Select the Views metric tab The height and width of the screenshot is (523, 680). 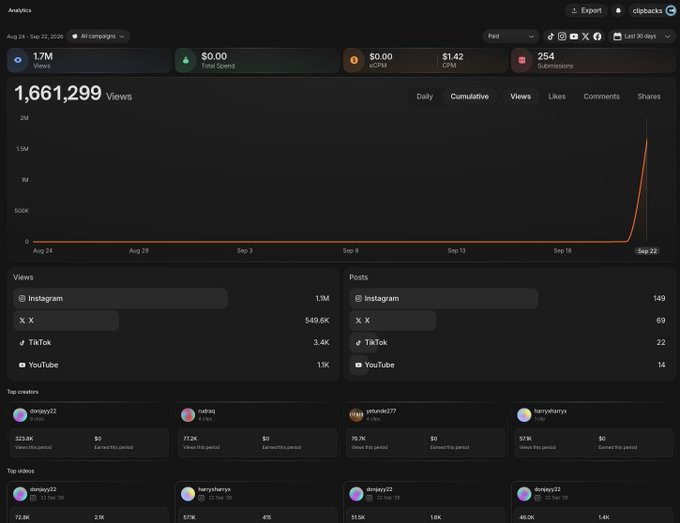pyautogui.click(x=520, y=96)
